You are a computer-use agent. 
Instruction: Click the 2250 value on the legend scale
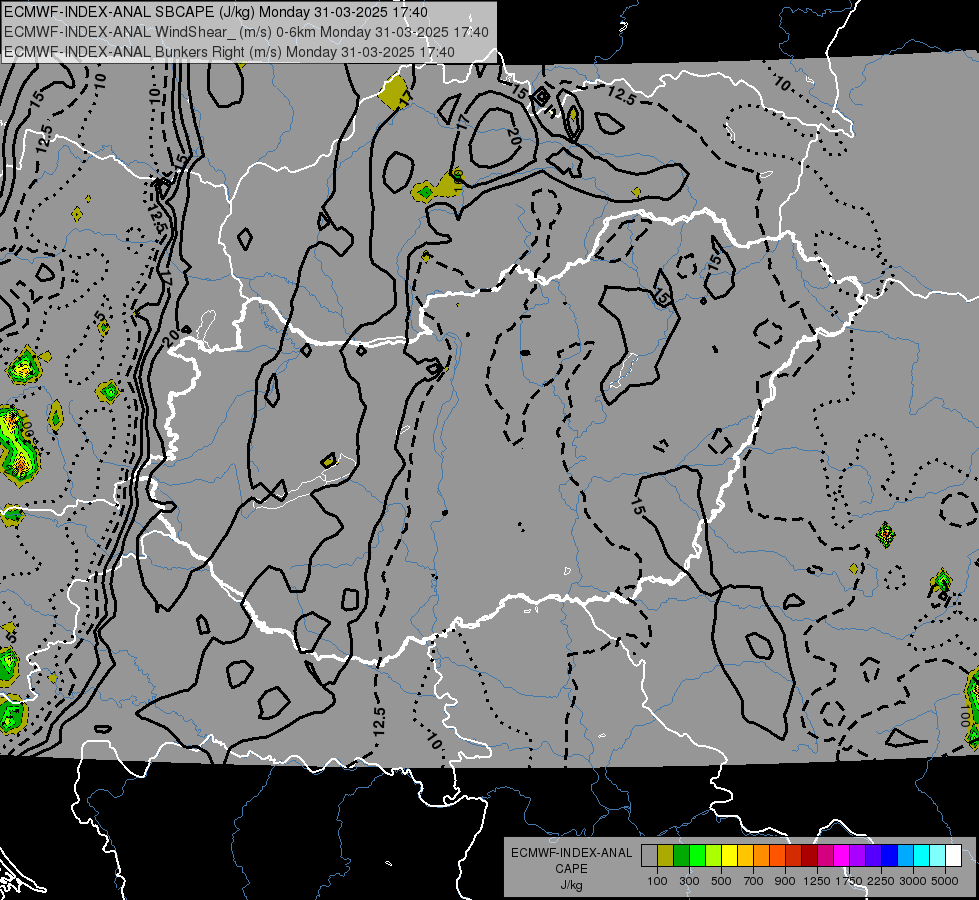point(881,881)
